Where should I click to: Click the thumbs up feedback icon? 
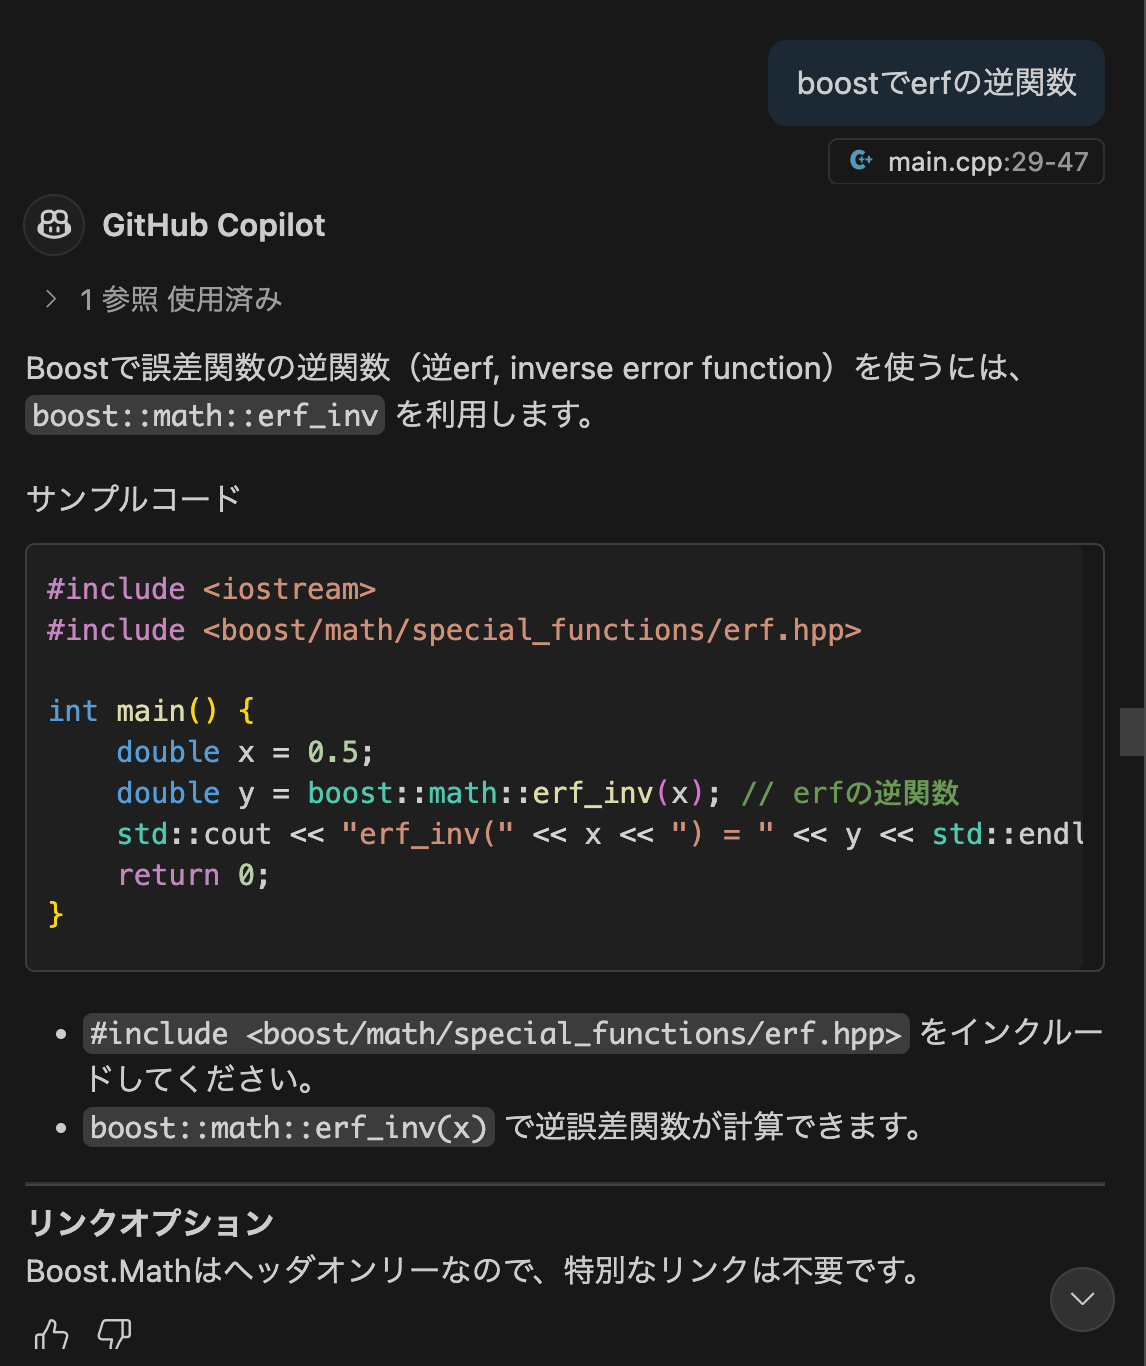coord(52,1334)
